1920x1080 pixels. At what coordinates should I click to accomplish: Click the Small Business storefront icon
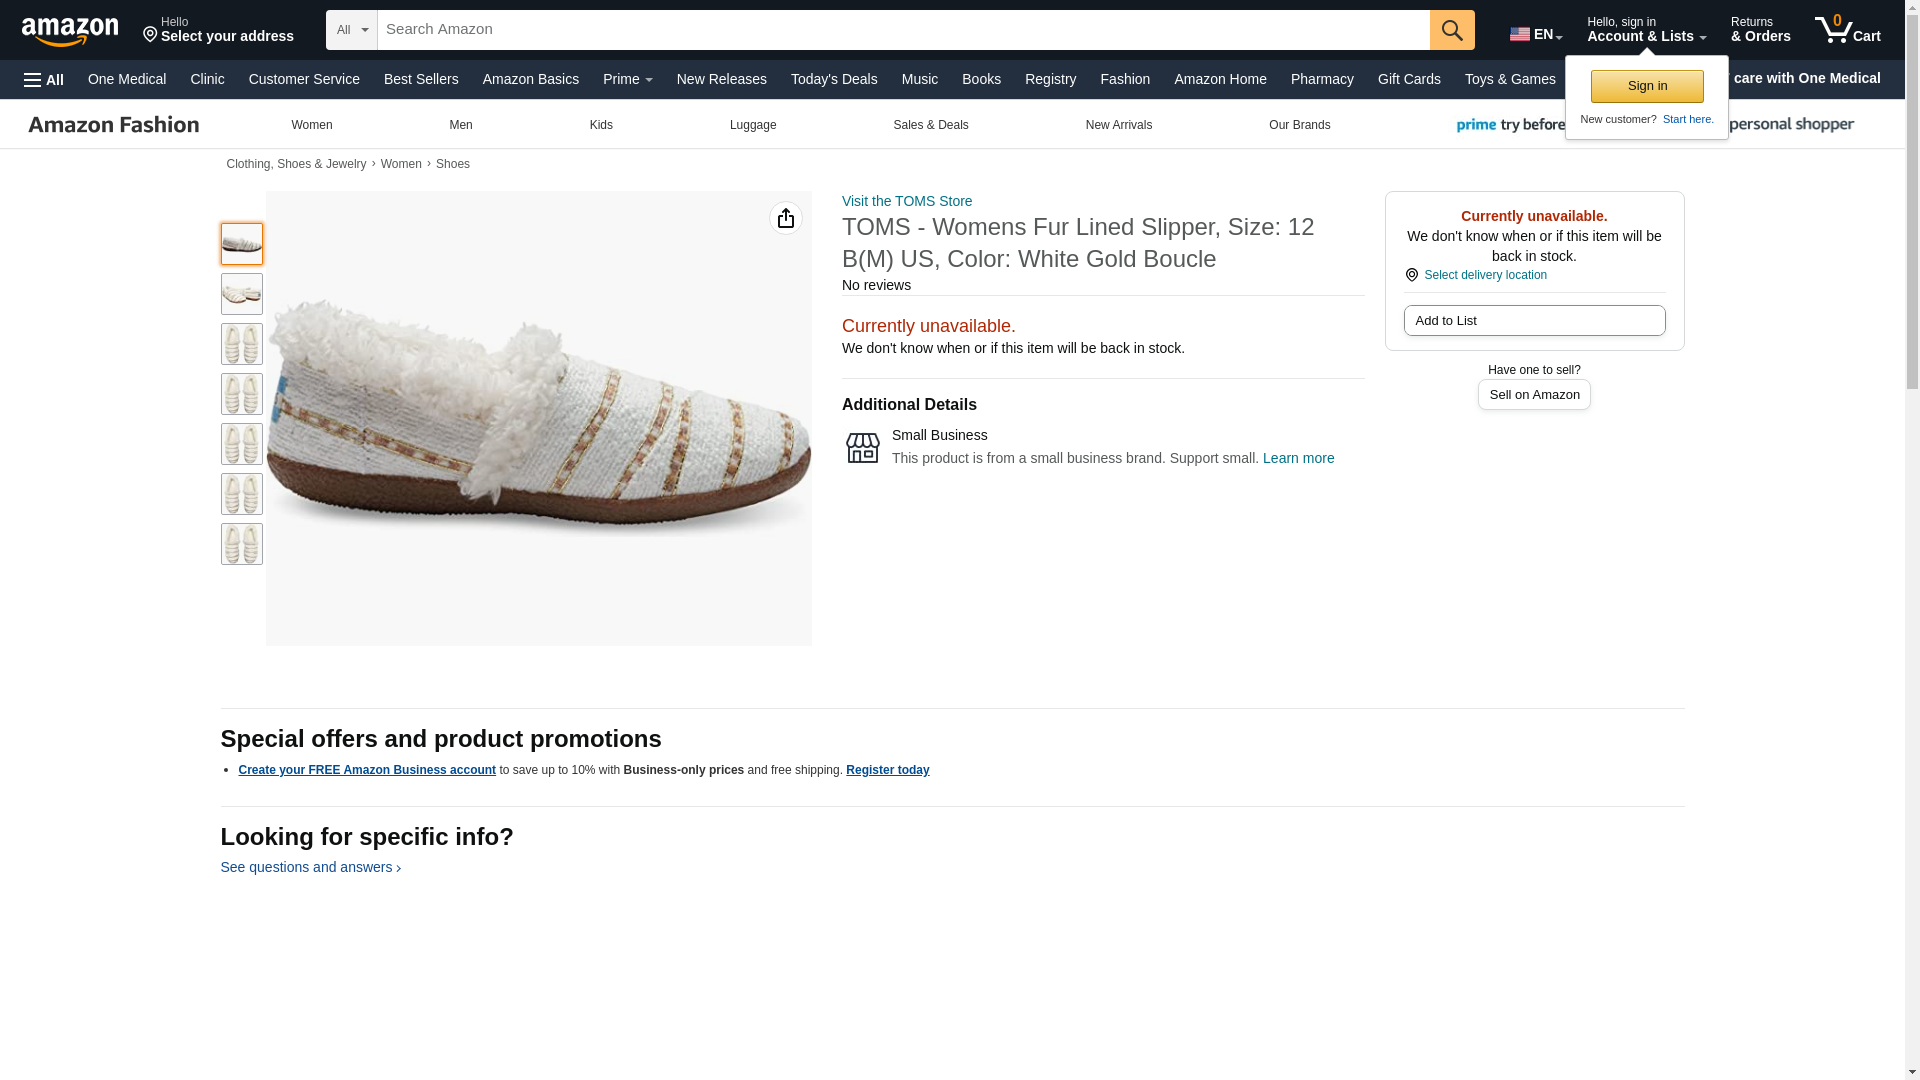(862, 448)
